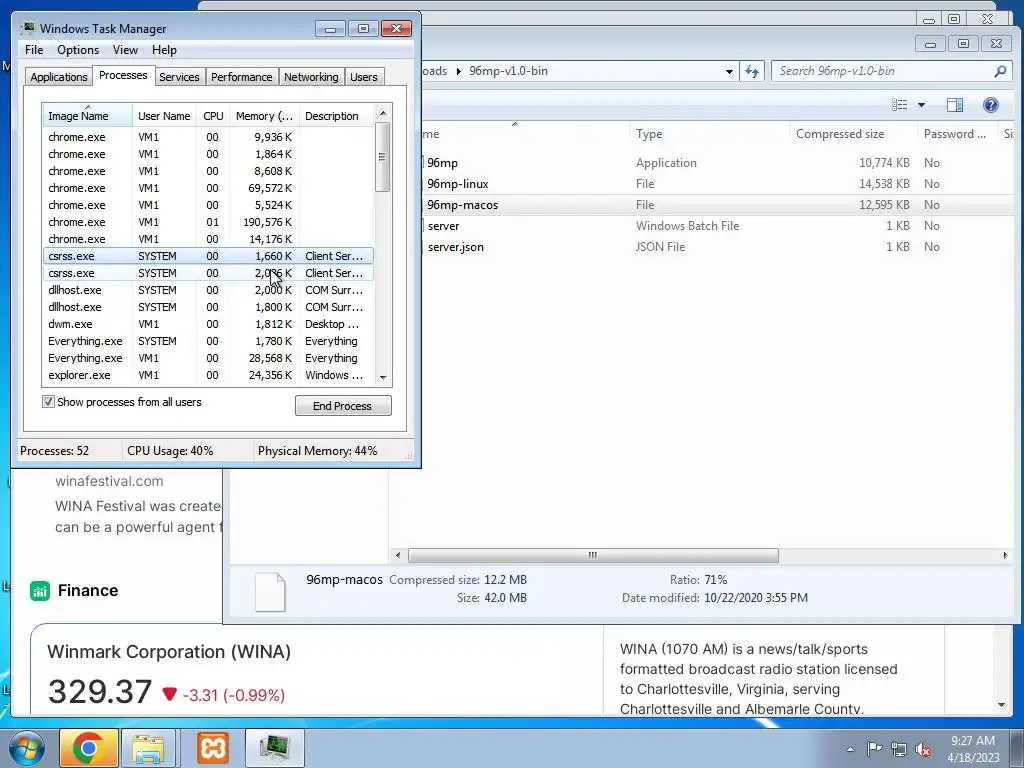Click the process list scroll down arrow
The height and width of the screenshot is (768, 1024).
(383, 377)
